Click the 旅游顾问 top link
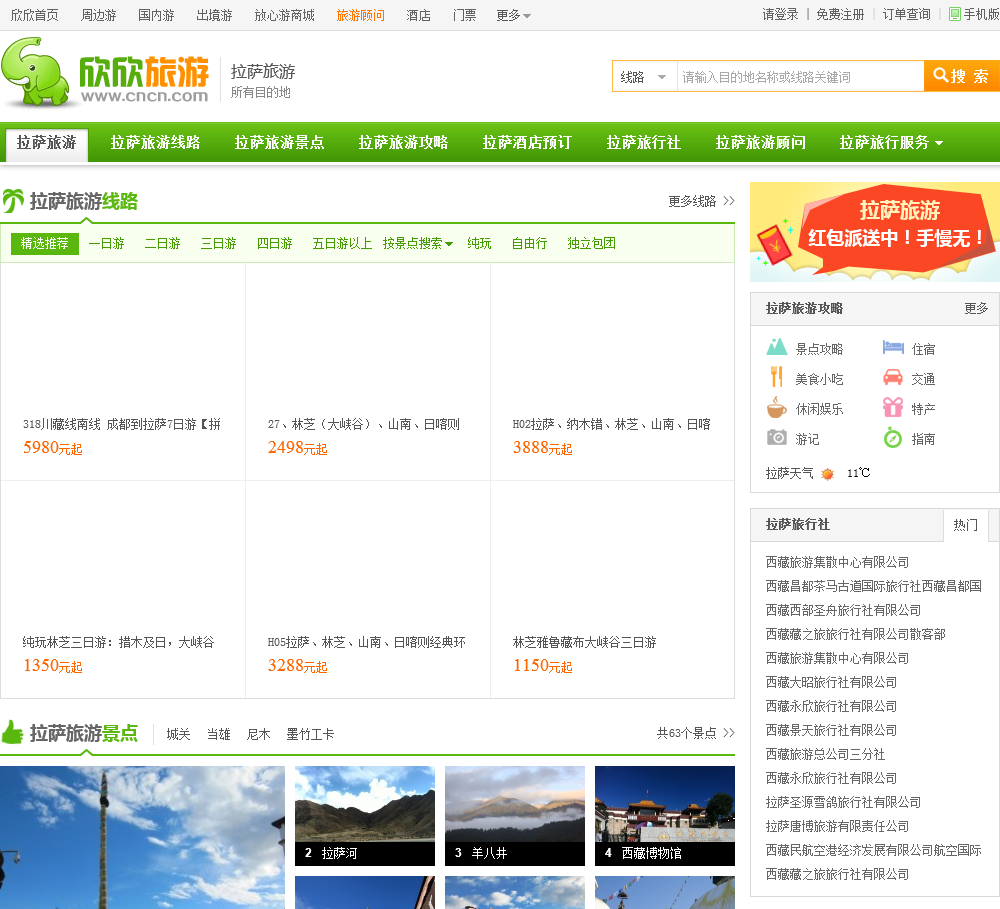This screenshot has height=909, width=1000. click(360, 15)
